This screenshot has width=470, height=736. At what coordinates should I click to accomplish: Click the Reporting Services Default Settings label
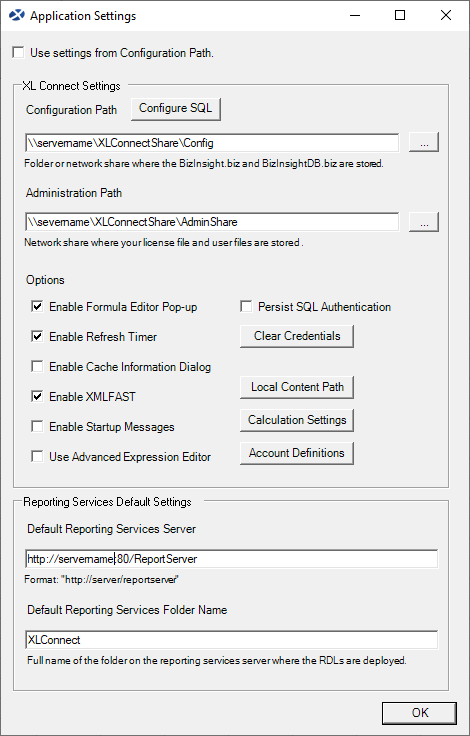[108, 502]
